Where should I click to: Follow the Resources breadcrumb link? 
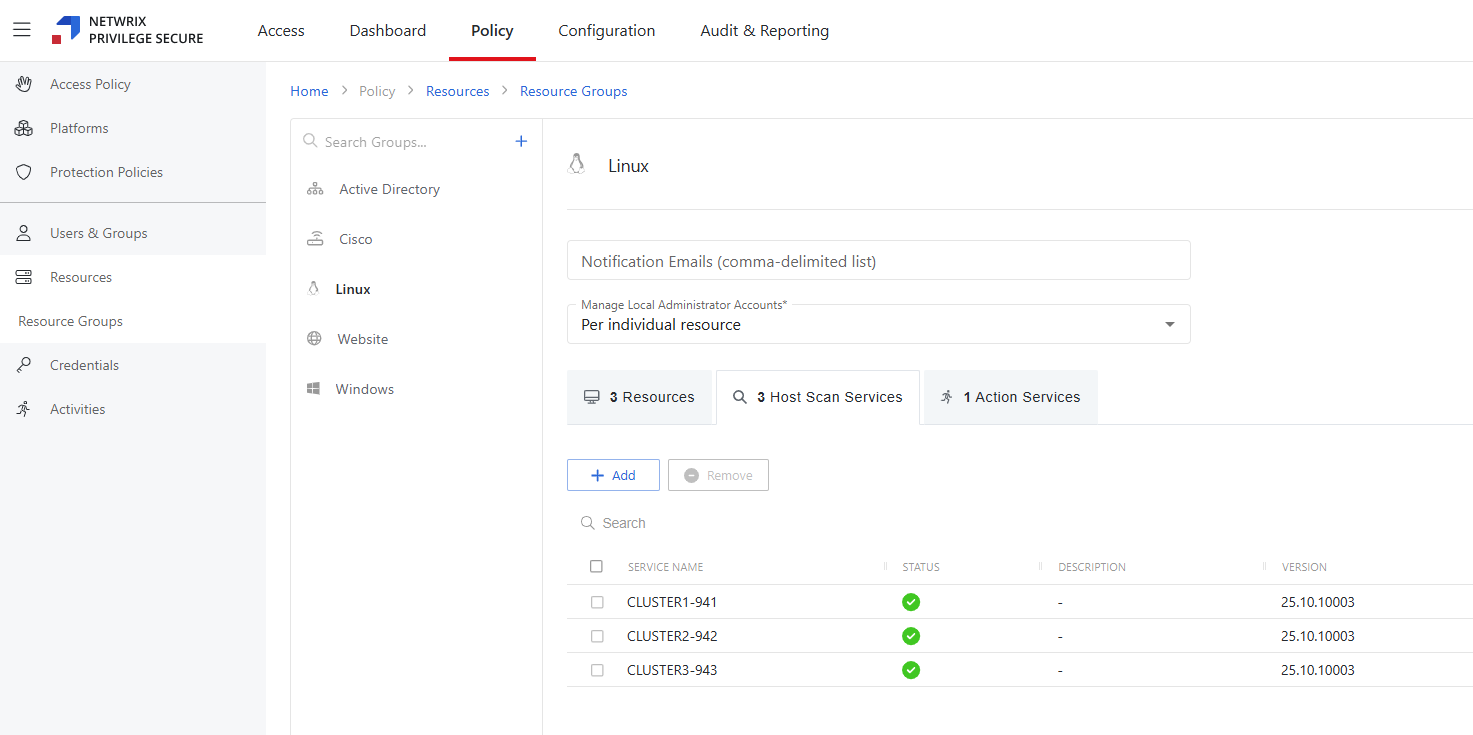tap(457, 91)
